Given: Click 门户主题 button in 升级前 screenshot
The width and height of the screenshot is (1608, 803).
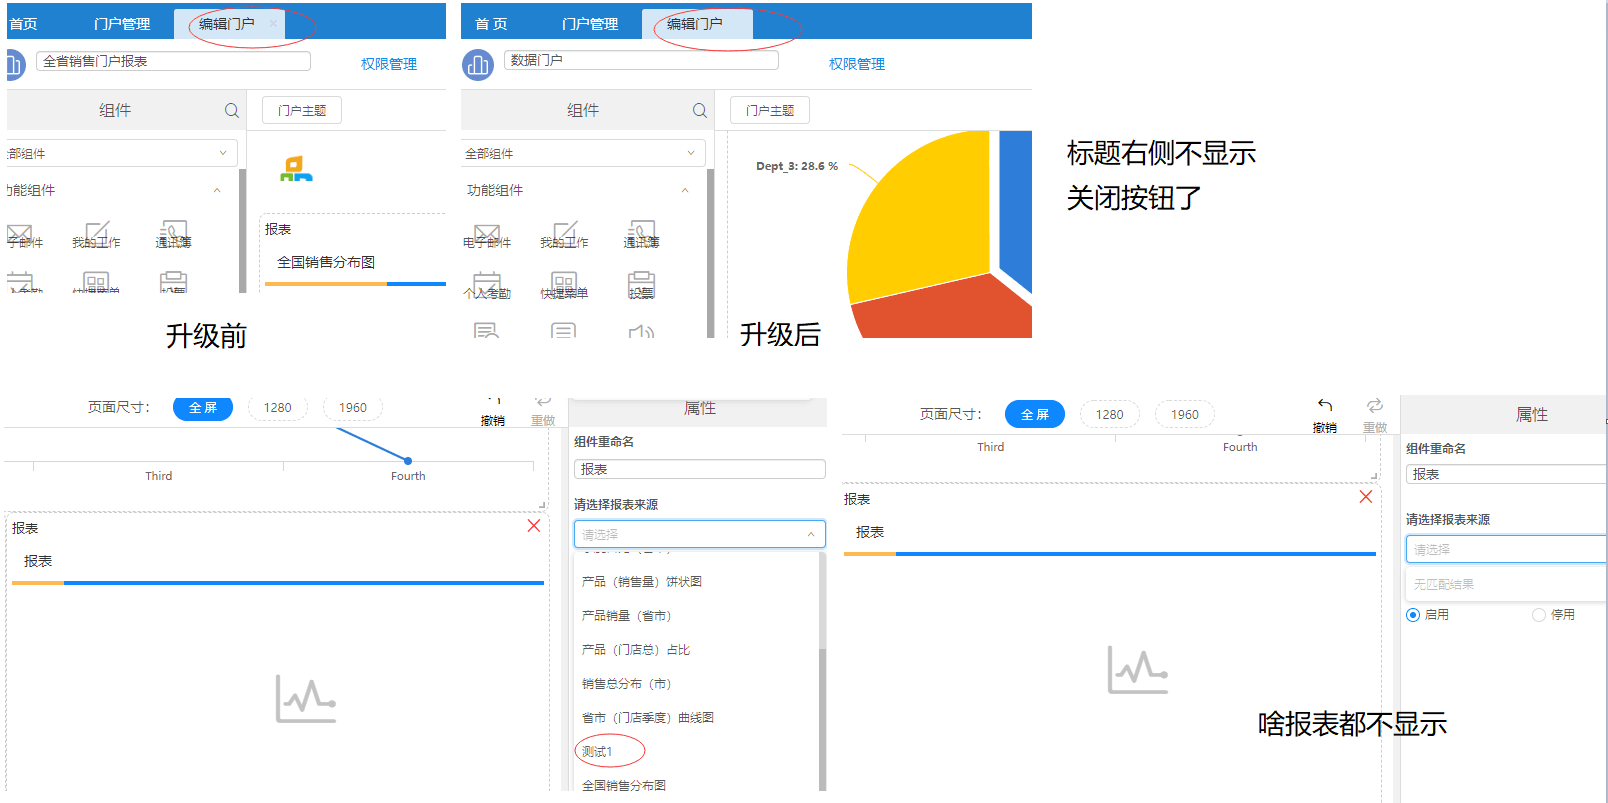Looking at the screenshot, I should coord(302,110).
